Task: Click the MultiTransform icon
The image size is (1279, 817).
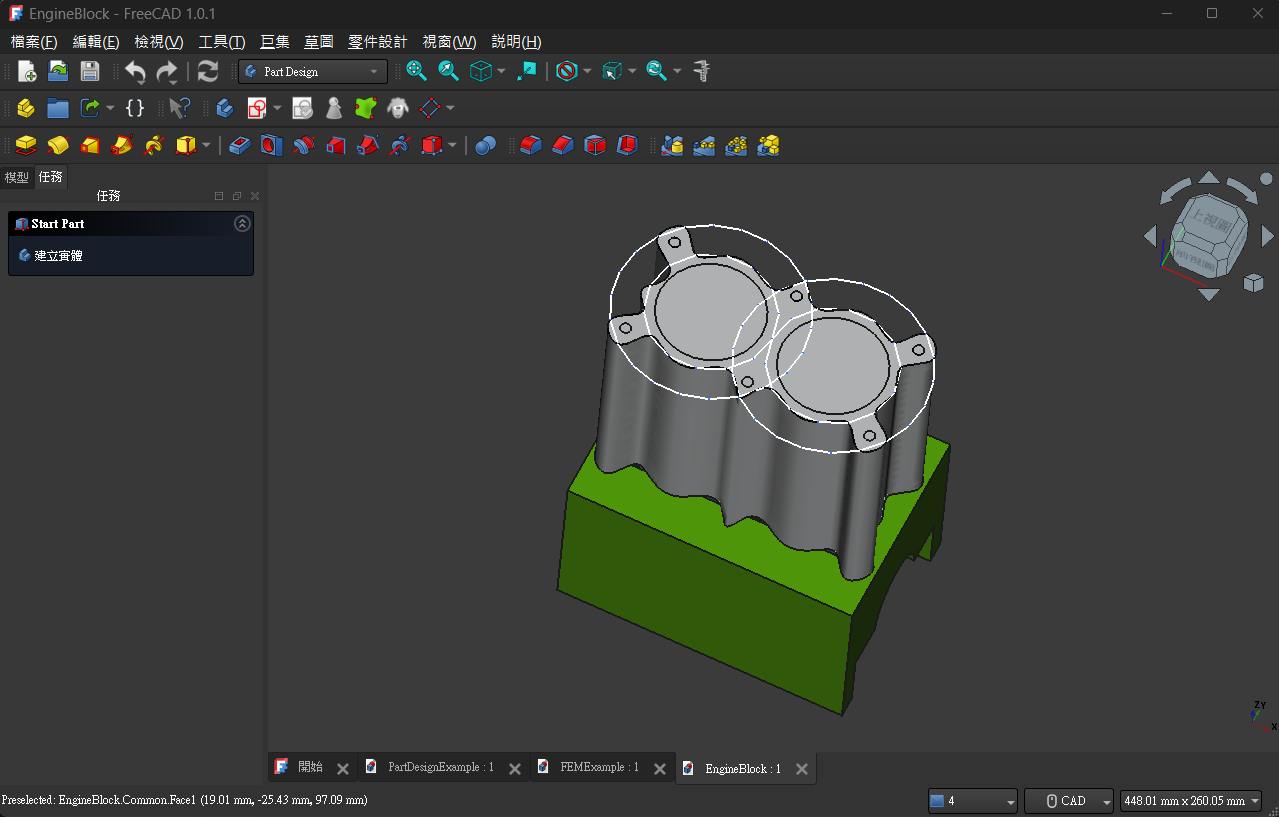Action: point(768,146)
